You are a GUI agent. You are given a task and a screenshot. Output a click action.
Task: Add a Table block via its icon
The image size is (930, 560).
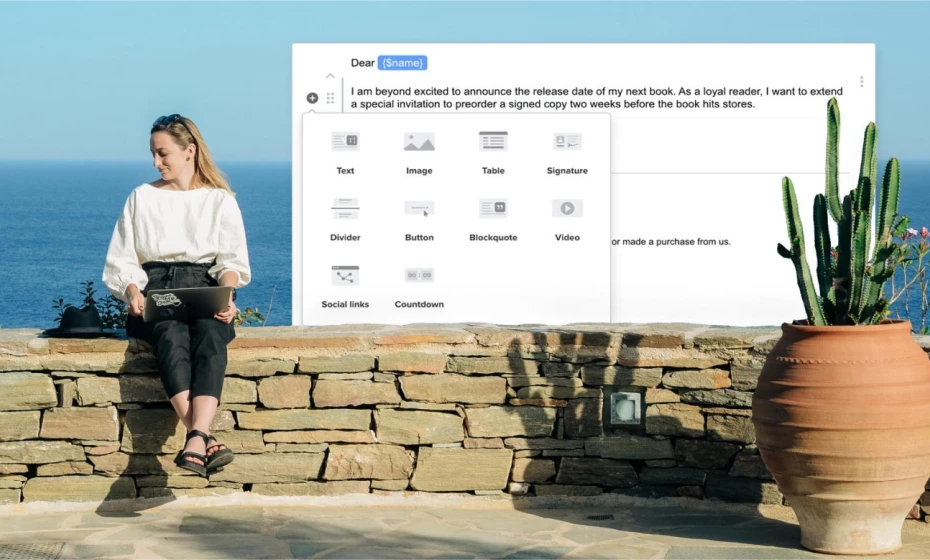pyautogui.click(x=493, y=142)
